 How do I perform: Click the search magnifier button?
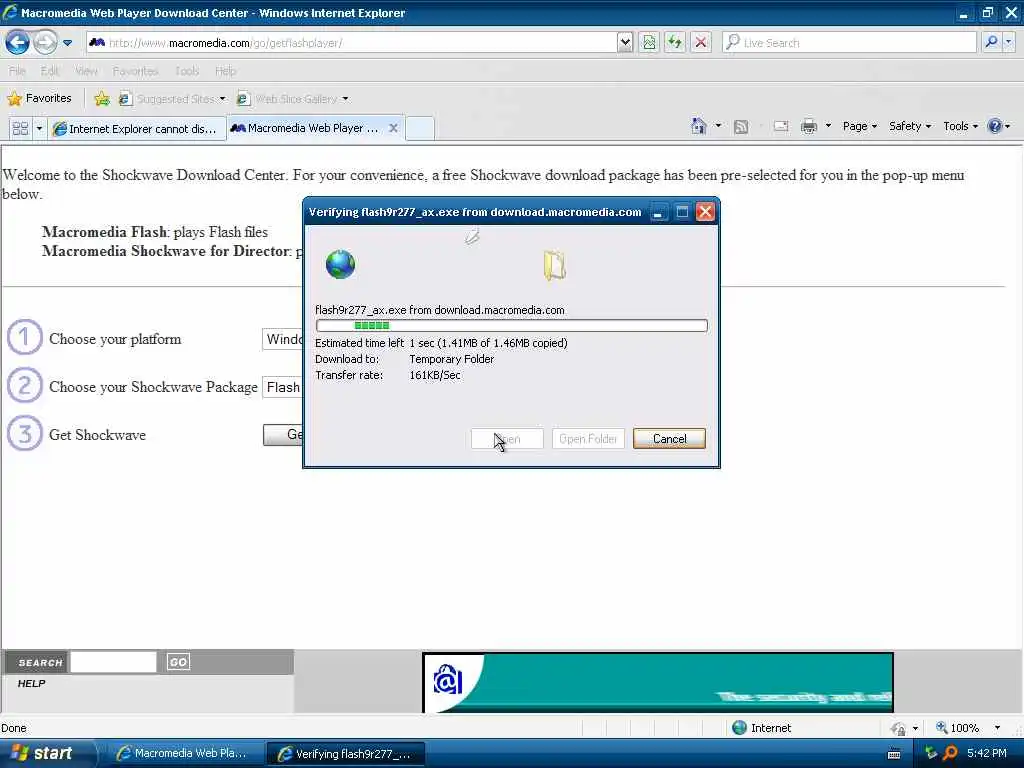(x=991, y=42)
